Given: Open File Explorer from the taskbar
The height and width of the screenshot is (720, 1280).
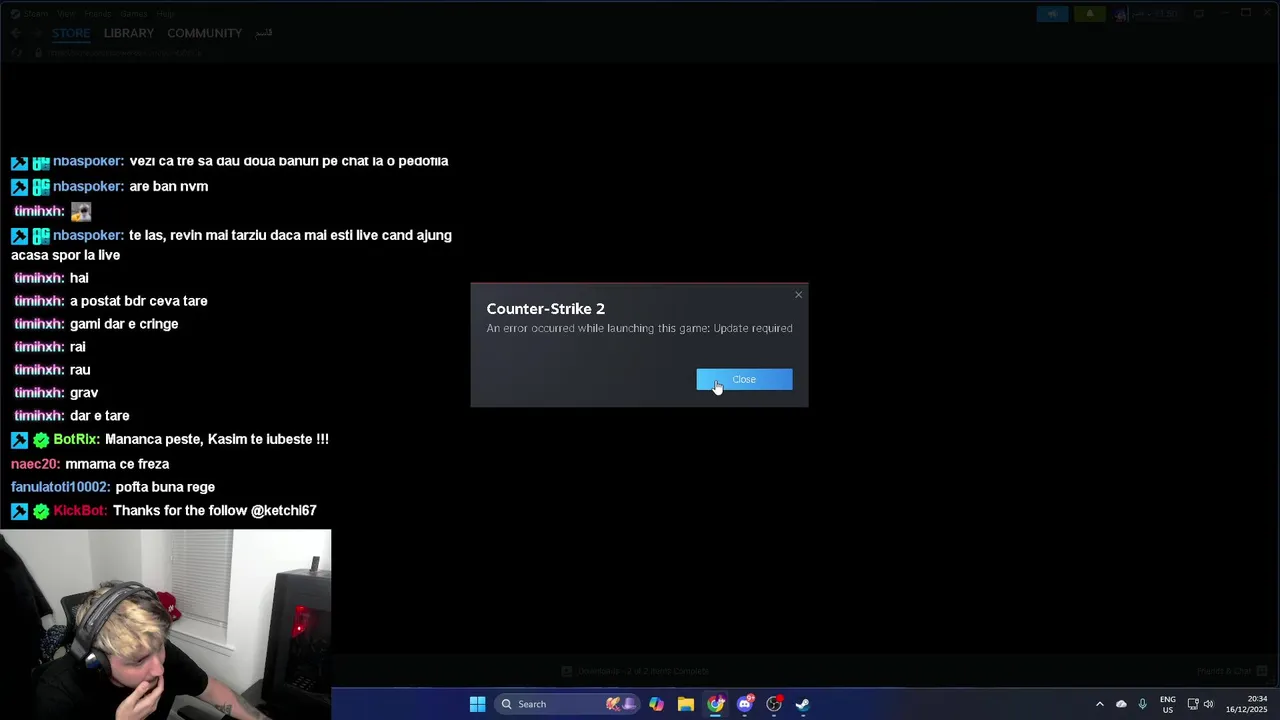Looking at the screenshot, I should coord(686,704).
